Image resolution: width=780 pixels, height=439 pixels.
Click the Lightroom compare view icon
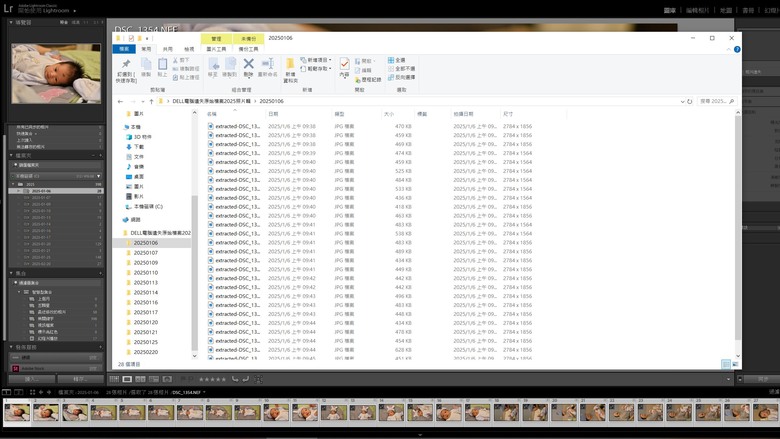141,379
